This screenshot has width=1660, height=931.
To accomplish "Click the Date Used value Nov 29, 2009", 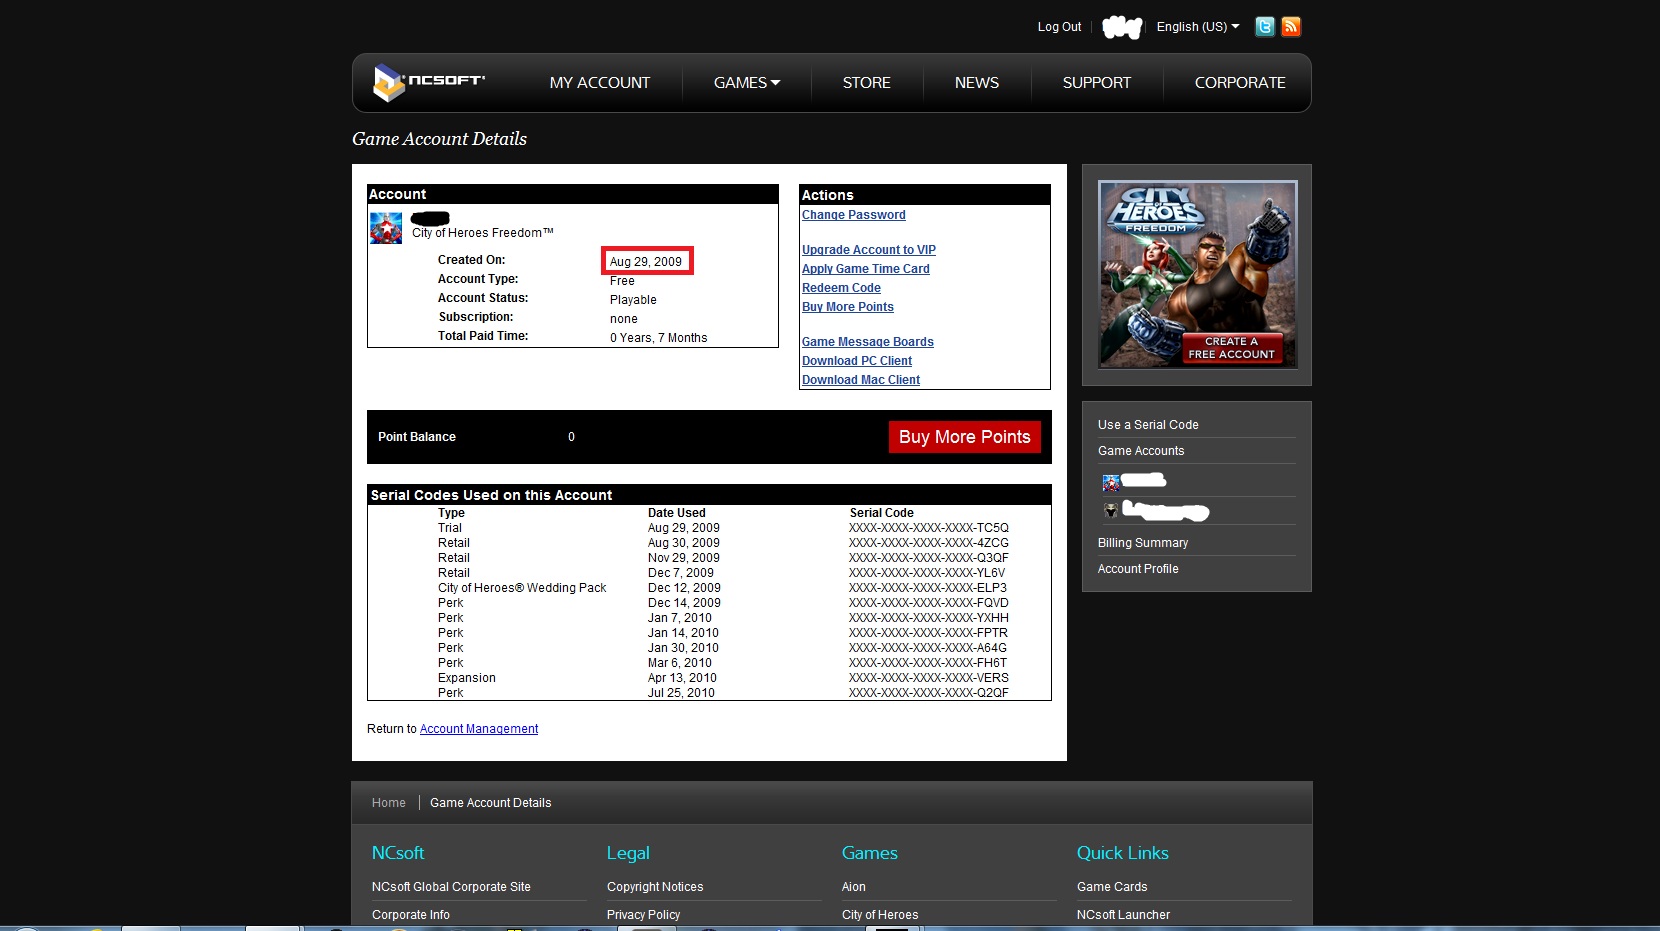I will click(684, 558).
